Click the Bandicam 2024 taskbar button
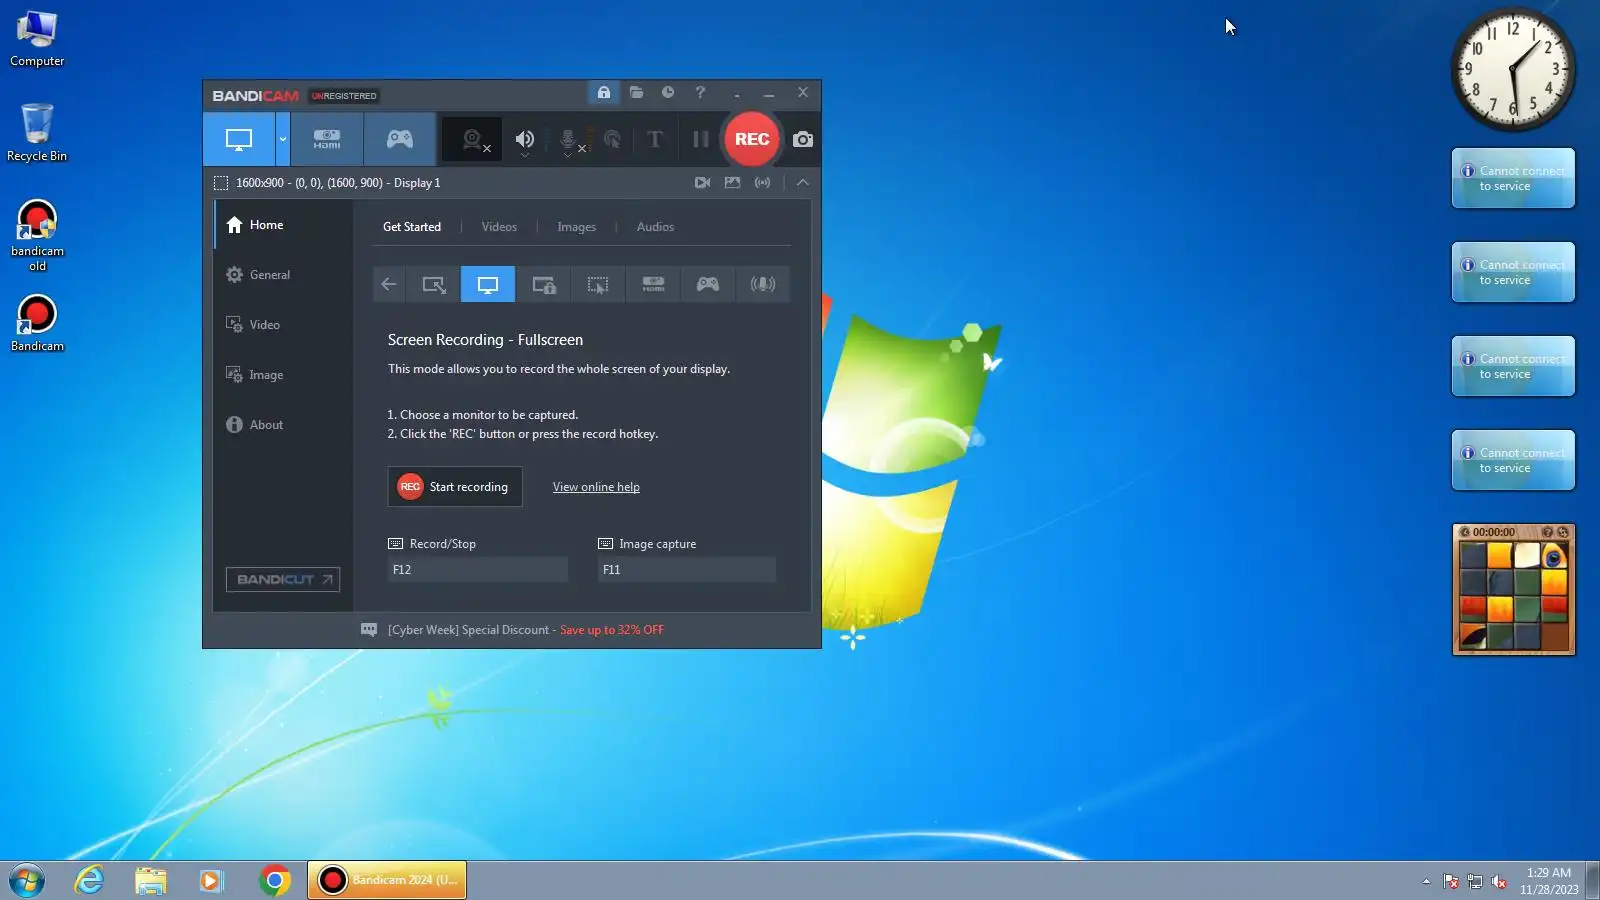The image size is (1600, 900). click(x=387, y=880)
